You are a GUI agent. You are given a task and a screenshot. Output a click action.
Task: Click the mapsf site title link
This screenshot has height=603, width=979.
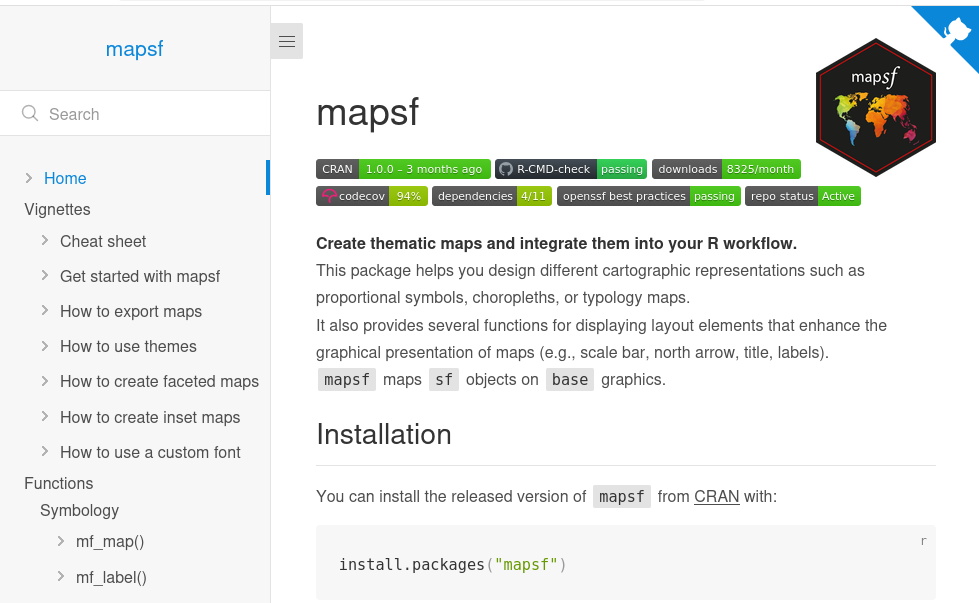click(x=134, y=48)
